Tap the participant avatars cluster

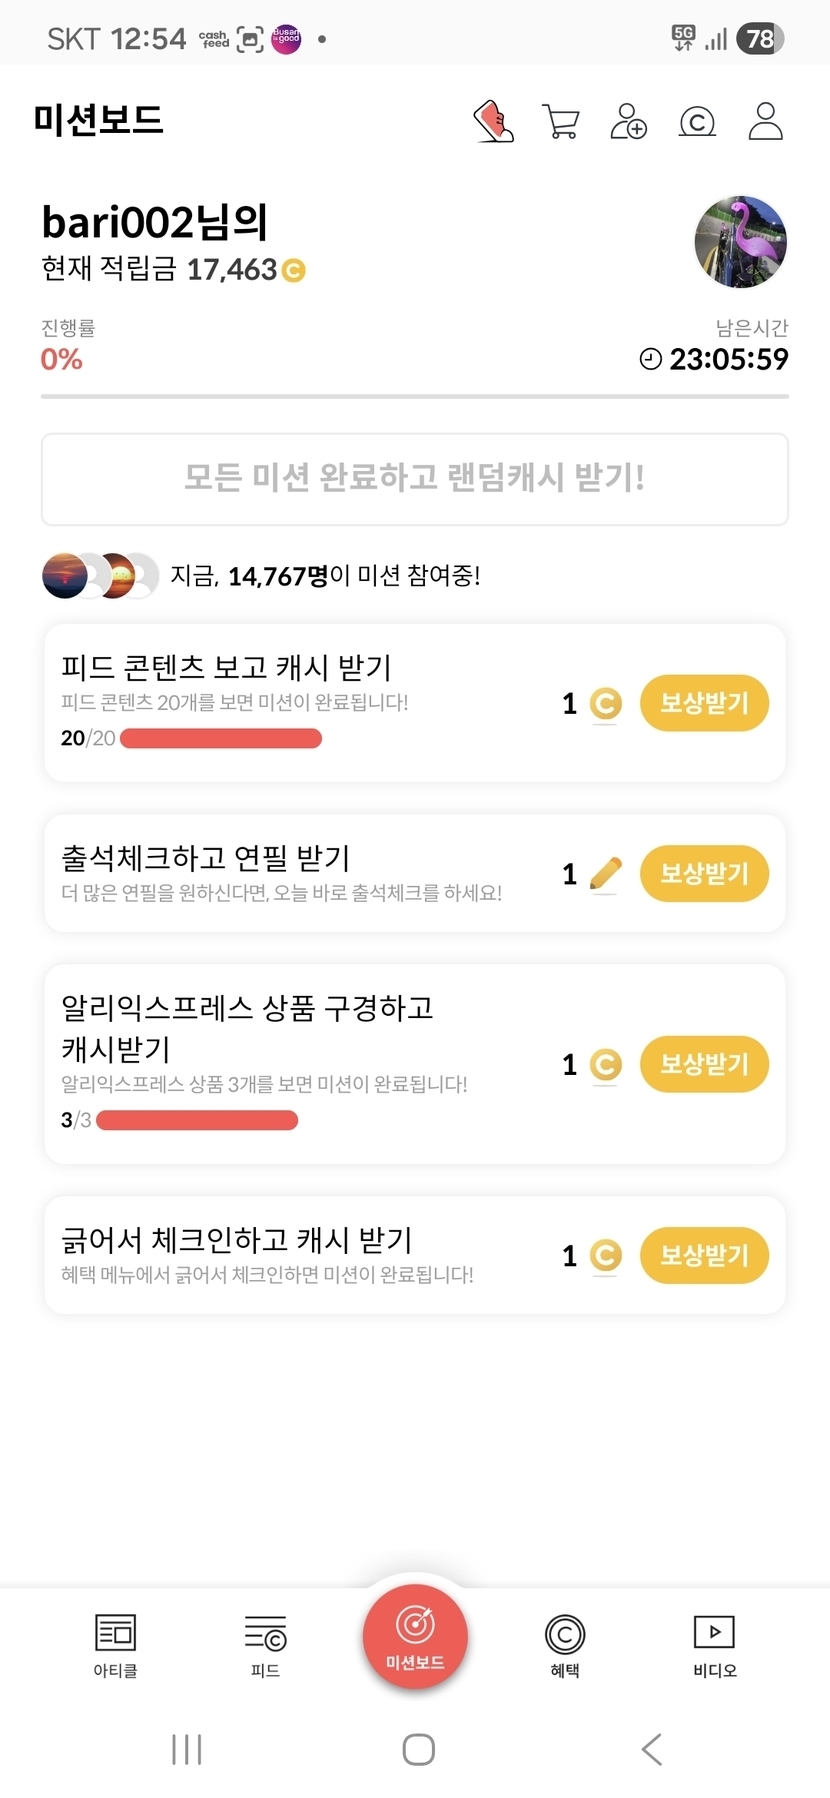(100, 576)
